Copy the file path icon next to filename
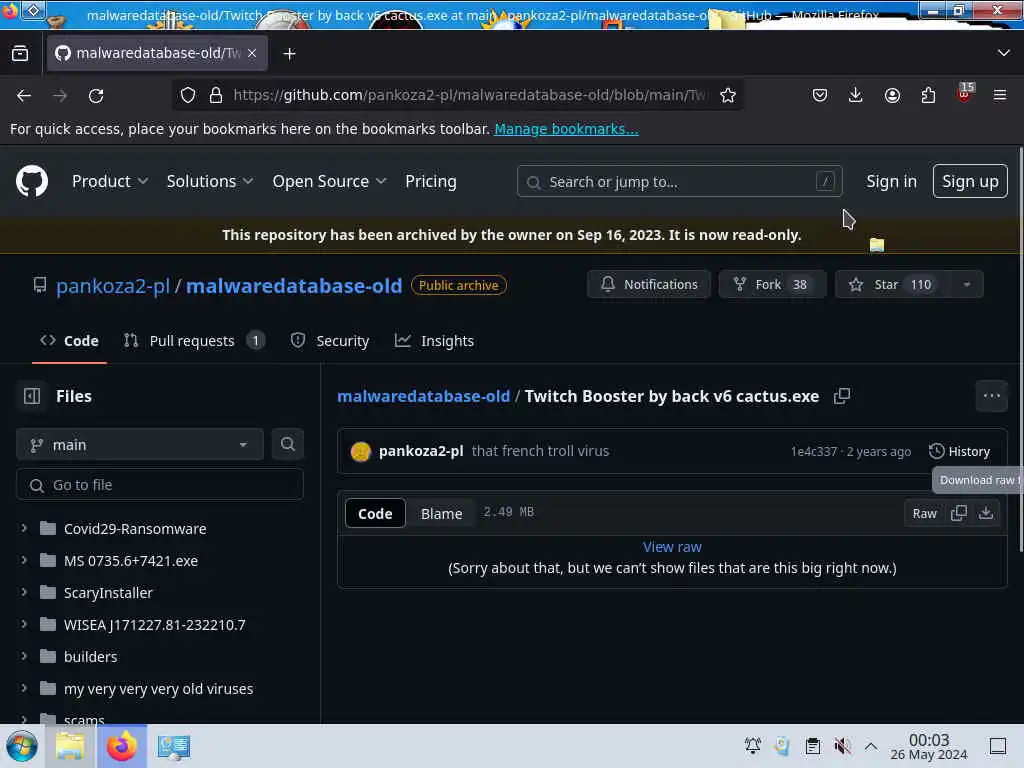Screen dimensions: 1024x768 842,396
